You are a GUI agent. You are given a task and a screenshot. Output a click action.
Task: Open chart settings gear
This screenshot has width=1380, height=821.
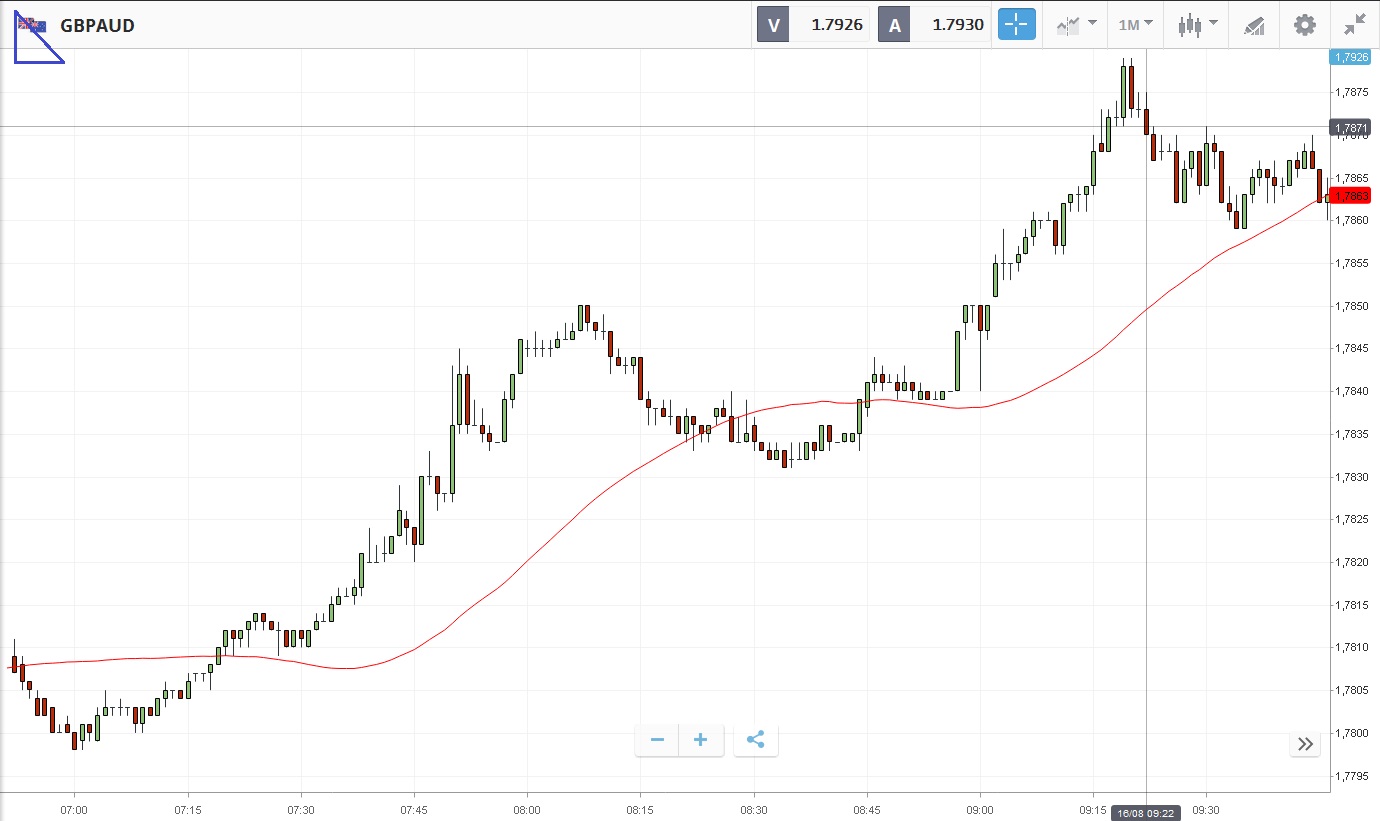tap(1305, 25)
